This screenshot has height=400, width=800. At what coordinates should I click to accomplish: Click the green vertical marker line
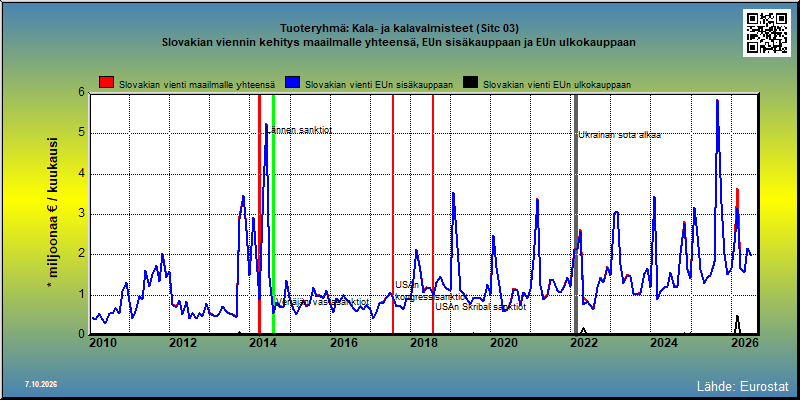coord(273,214)
